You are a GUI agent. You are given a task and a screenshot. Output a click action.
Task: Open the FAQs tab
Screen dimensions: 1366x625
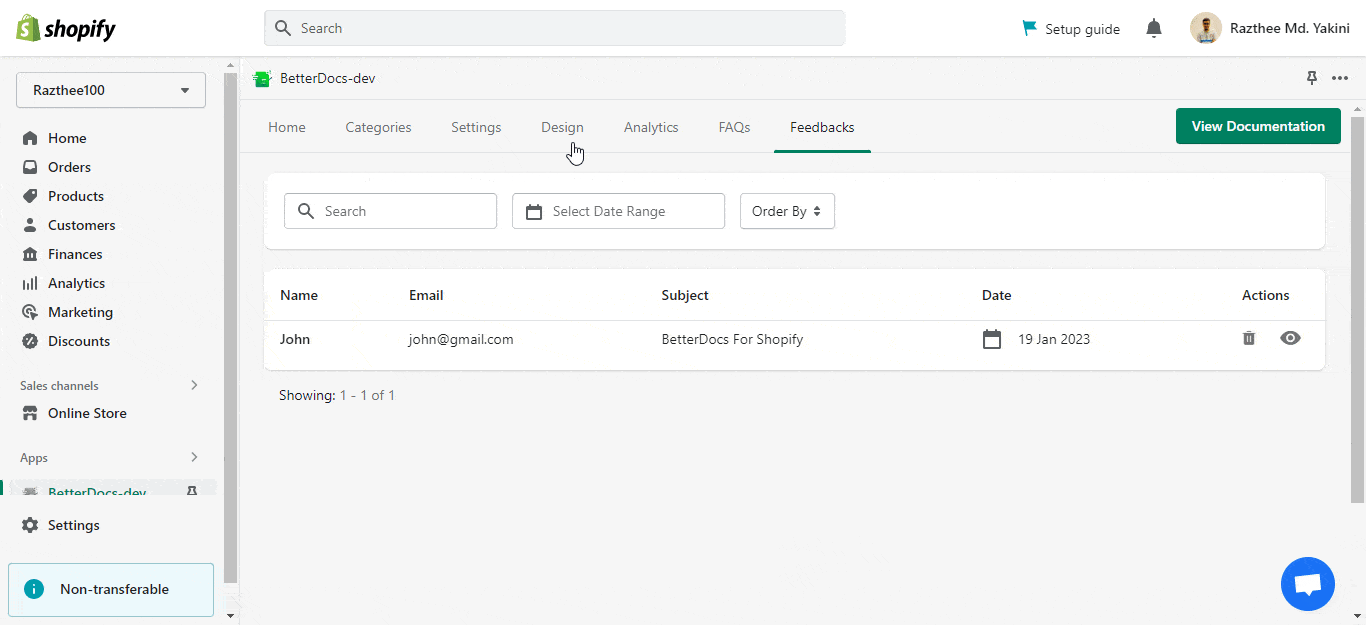734,127
